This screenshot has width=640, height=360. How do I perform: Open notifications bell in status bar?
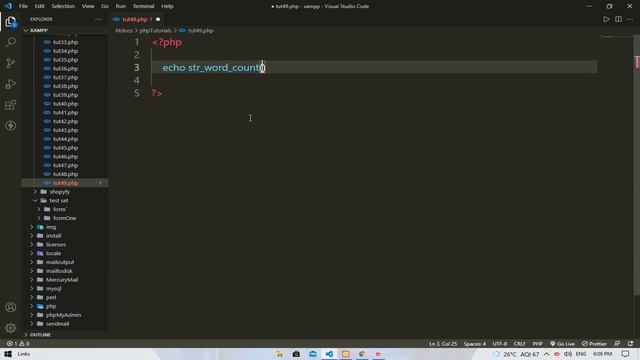(631, 344)
